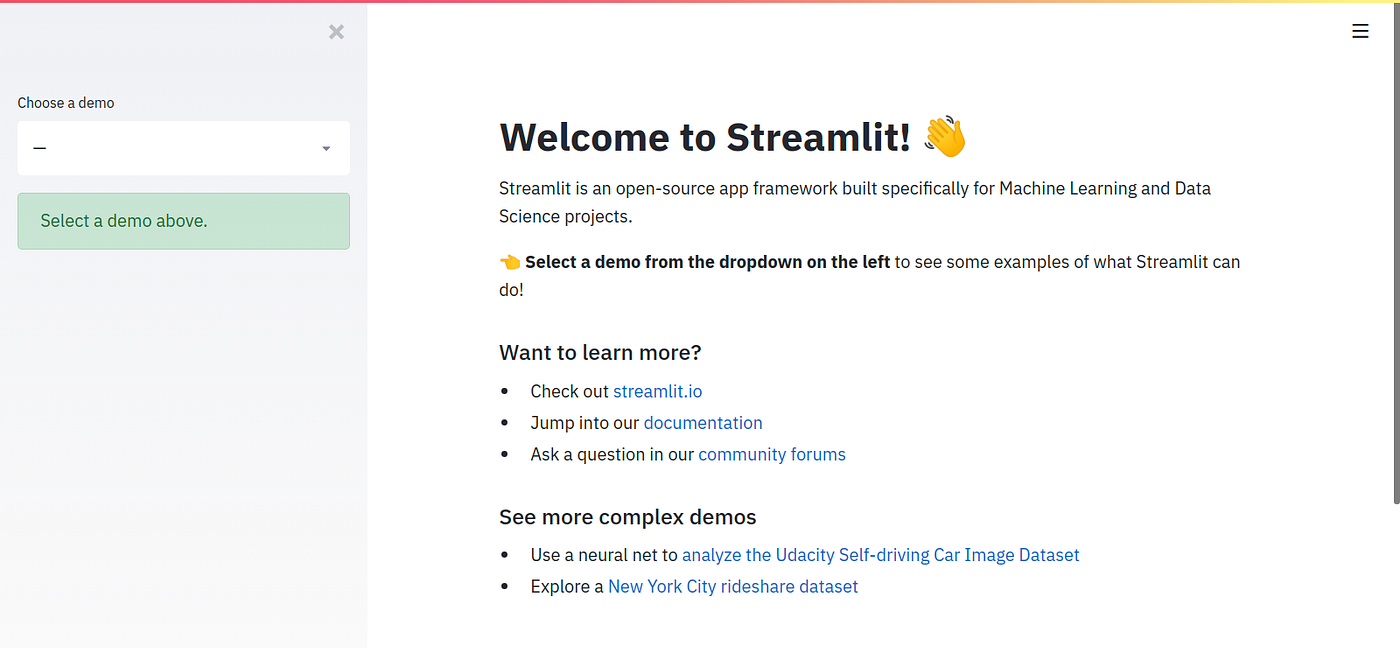Open the community forums link
Viewport: 1400px width, 648px height.
pos(771,454)
